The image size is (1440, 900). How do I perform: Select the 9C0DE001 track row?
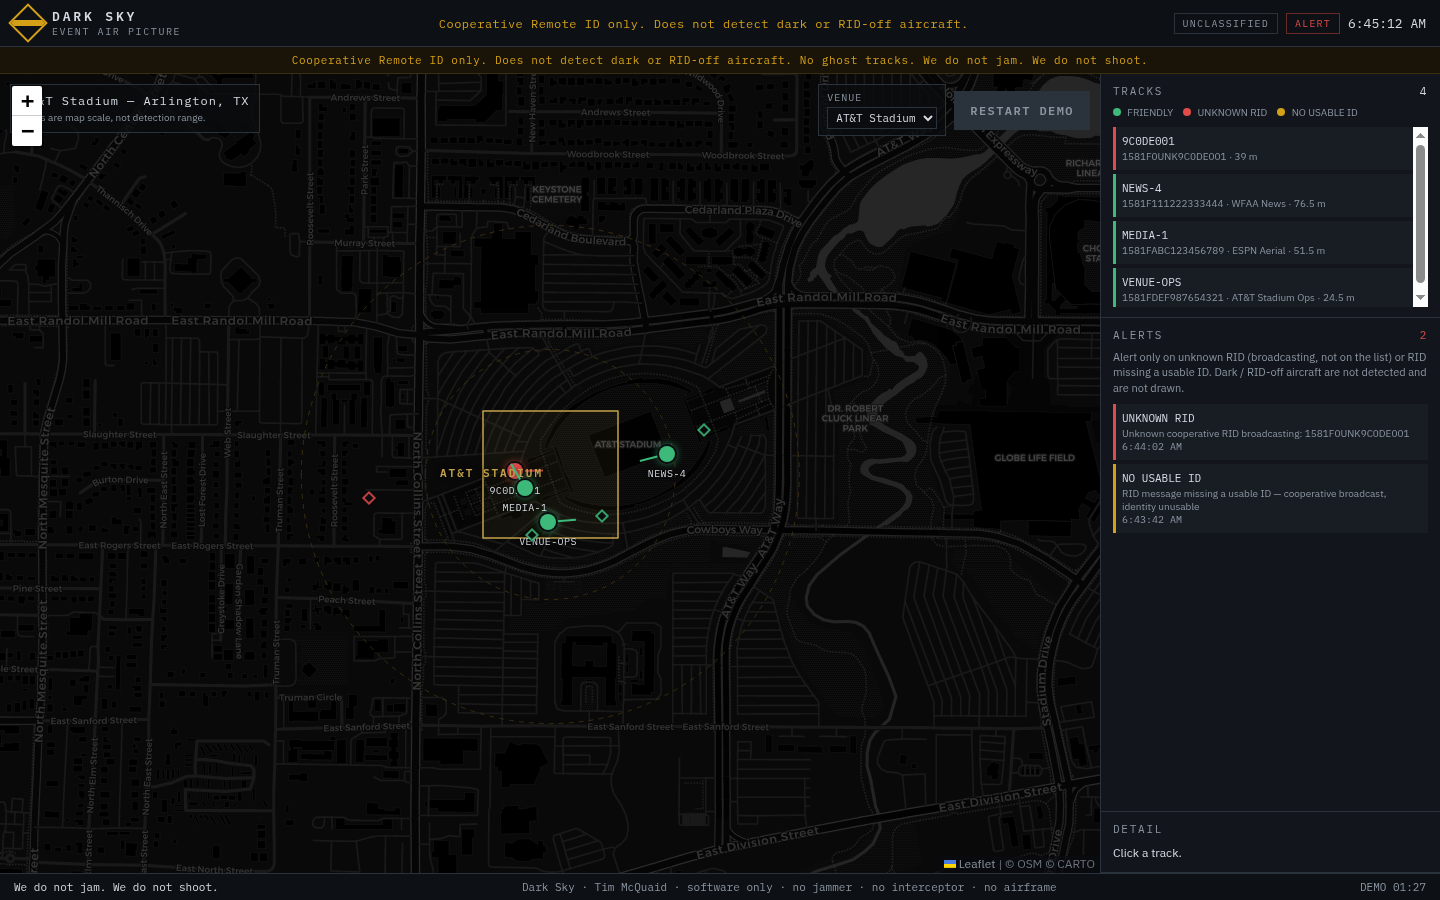point(1262,148)
